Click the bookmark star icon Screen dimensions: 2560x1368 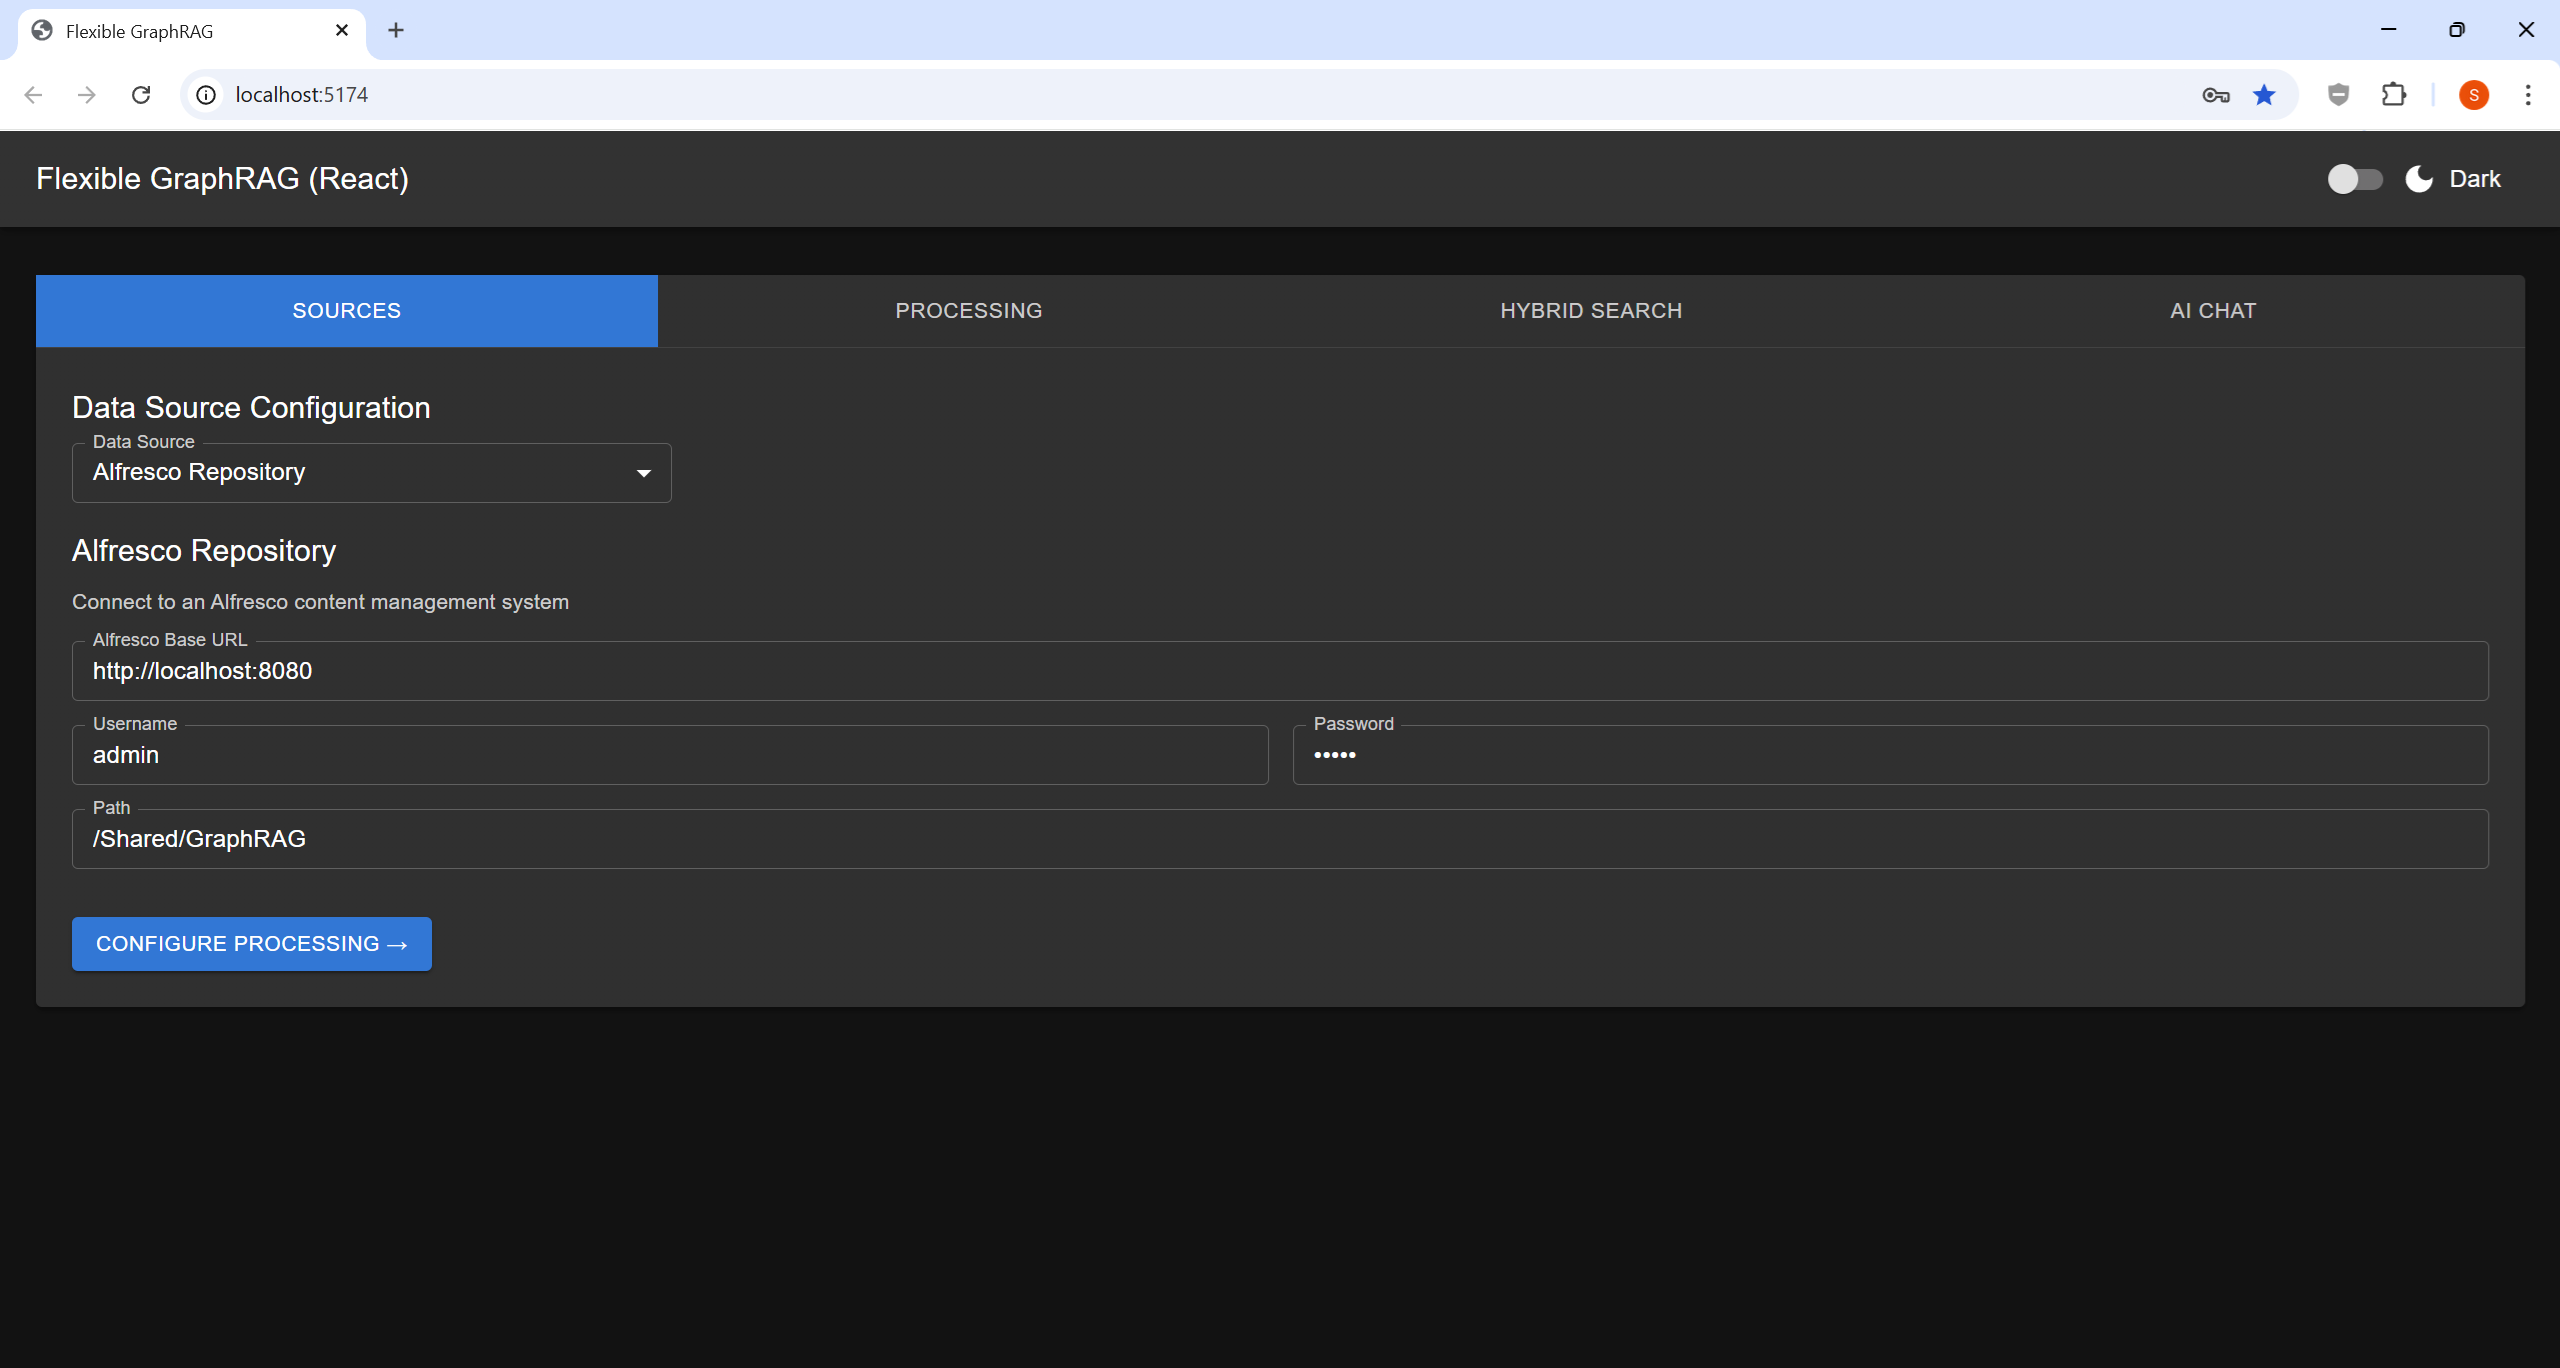tap(2264, 94)
